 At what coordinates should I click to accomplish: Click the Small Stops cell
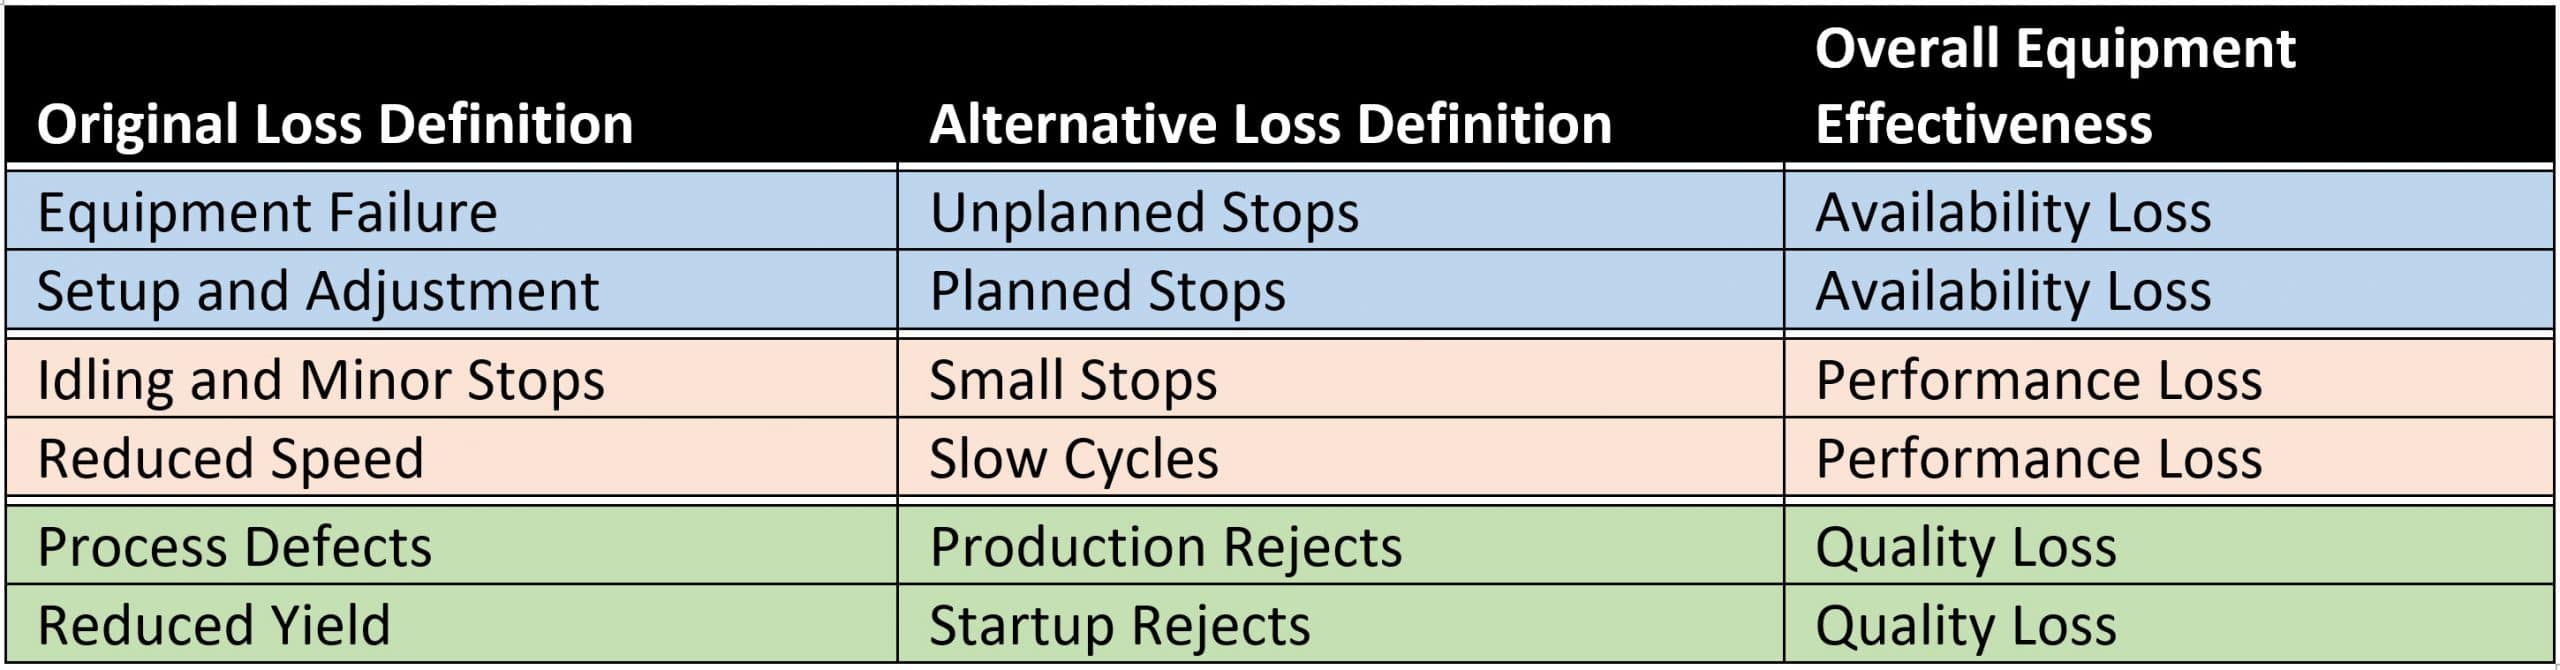click(x=1073, y=380)
